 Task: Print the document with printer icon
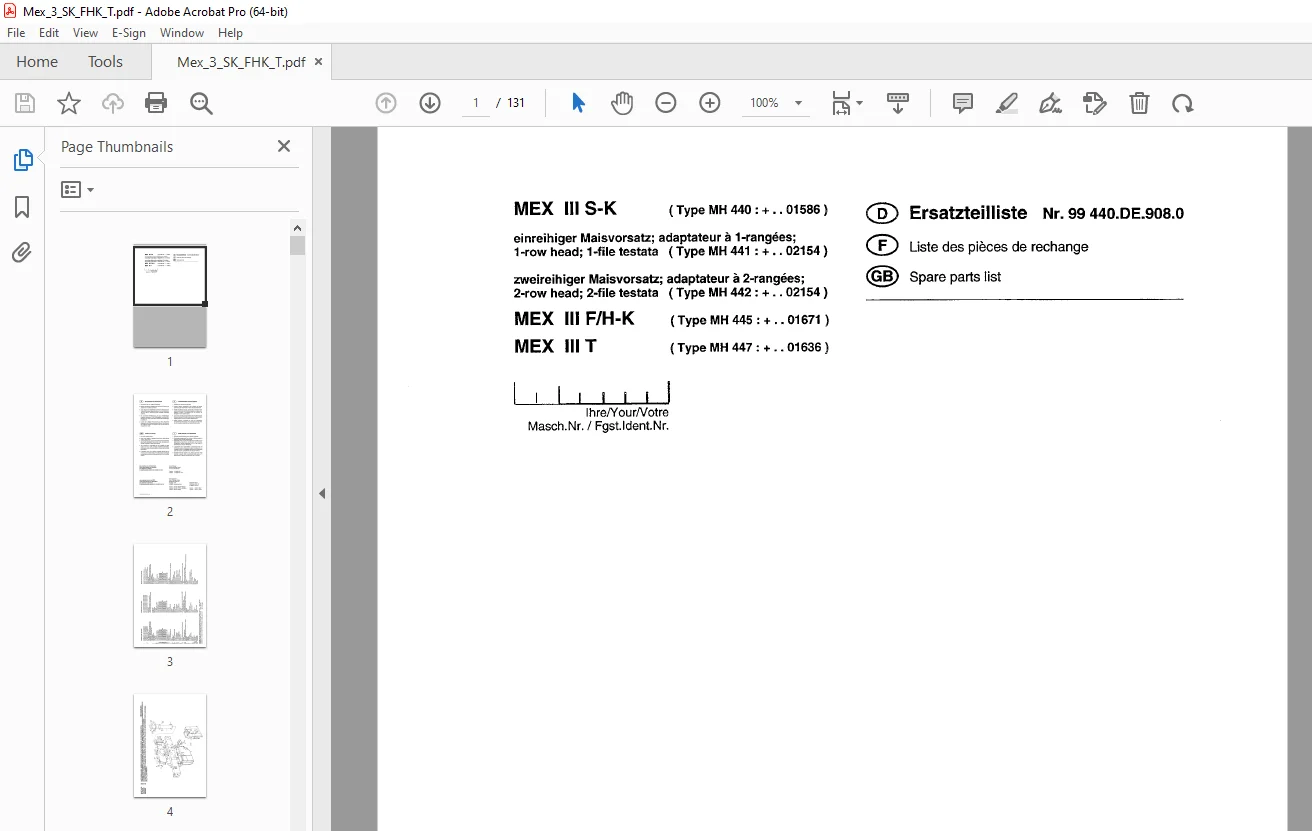click(156, 103)
